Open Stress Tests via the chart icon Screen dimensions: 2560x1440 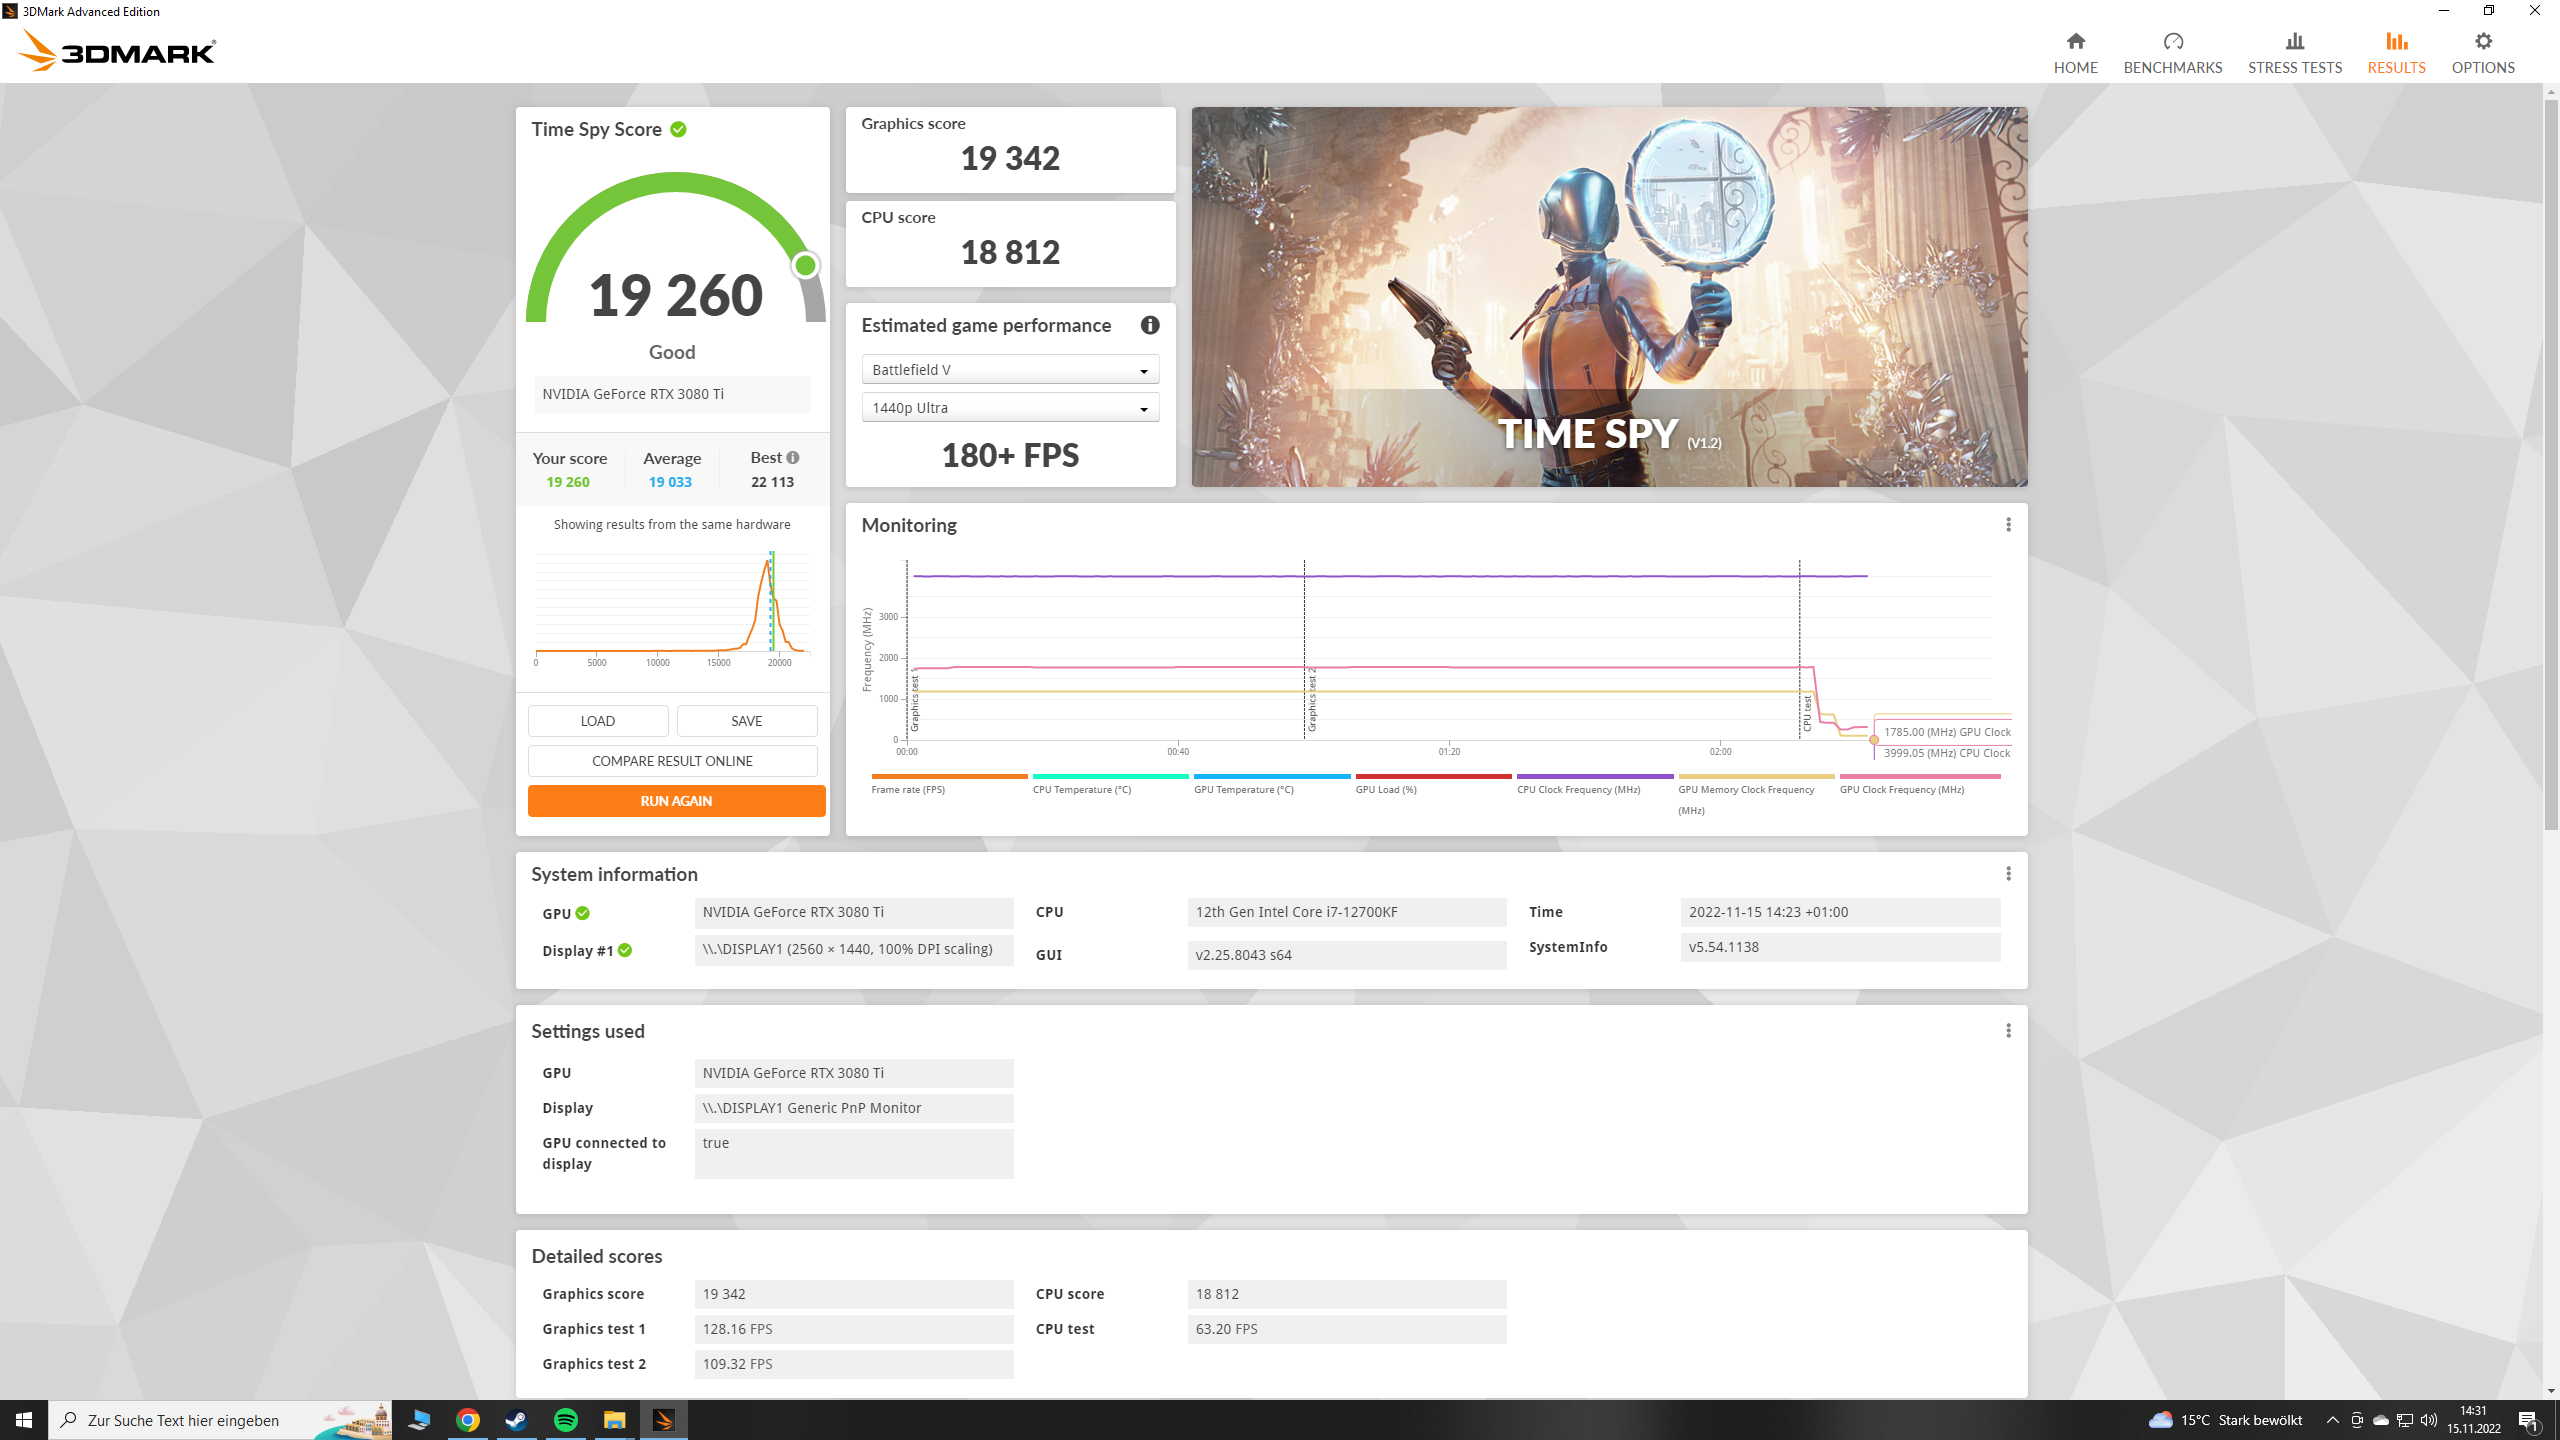(2294, 42)
